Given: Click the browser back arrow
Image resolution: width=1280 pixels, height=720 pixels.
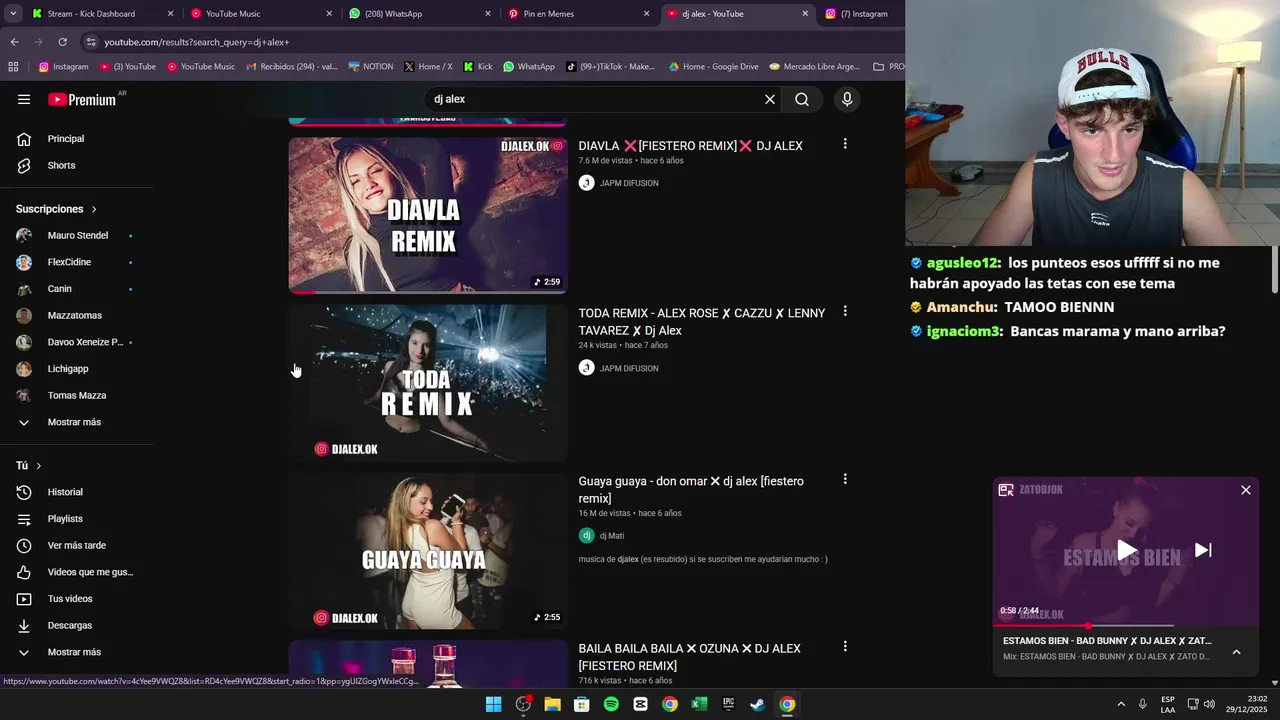Looking at the screenshot, I should [x=14, y=42].
